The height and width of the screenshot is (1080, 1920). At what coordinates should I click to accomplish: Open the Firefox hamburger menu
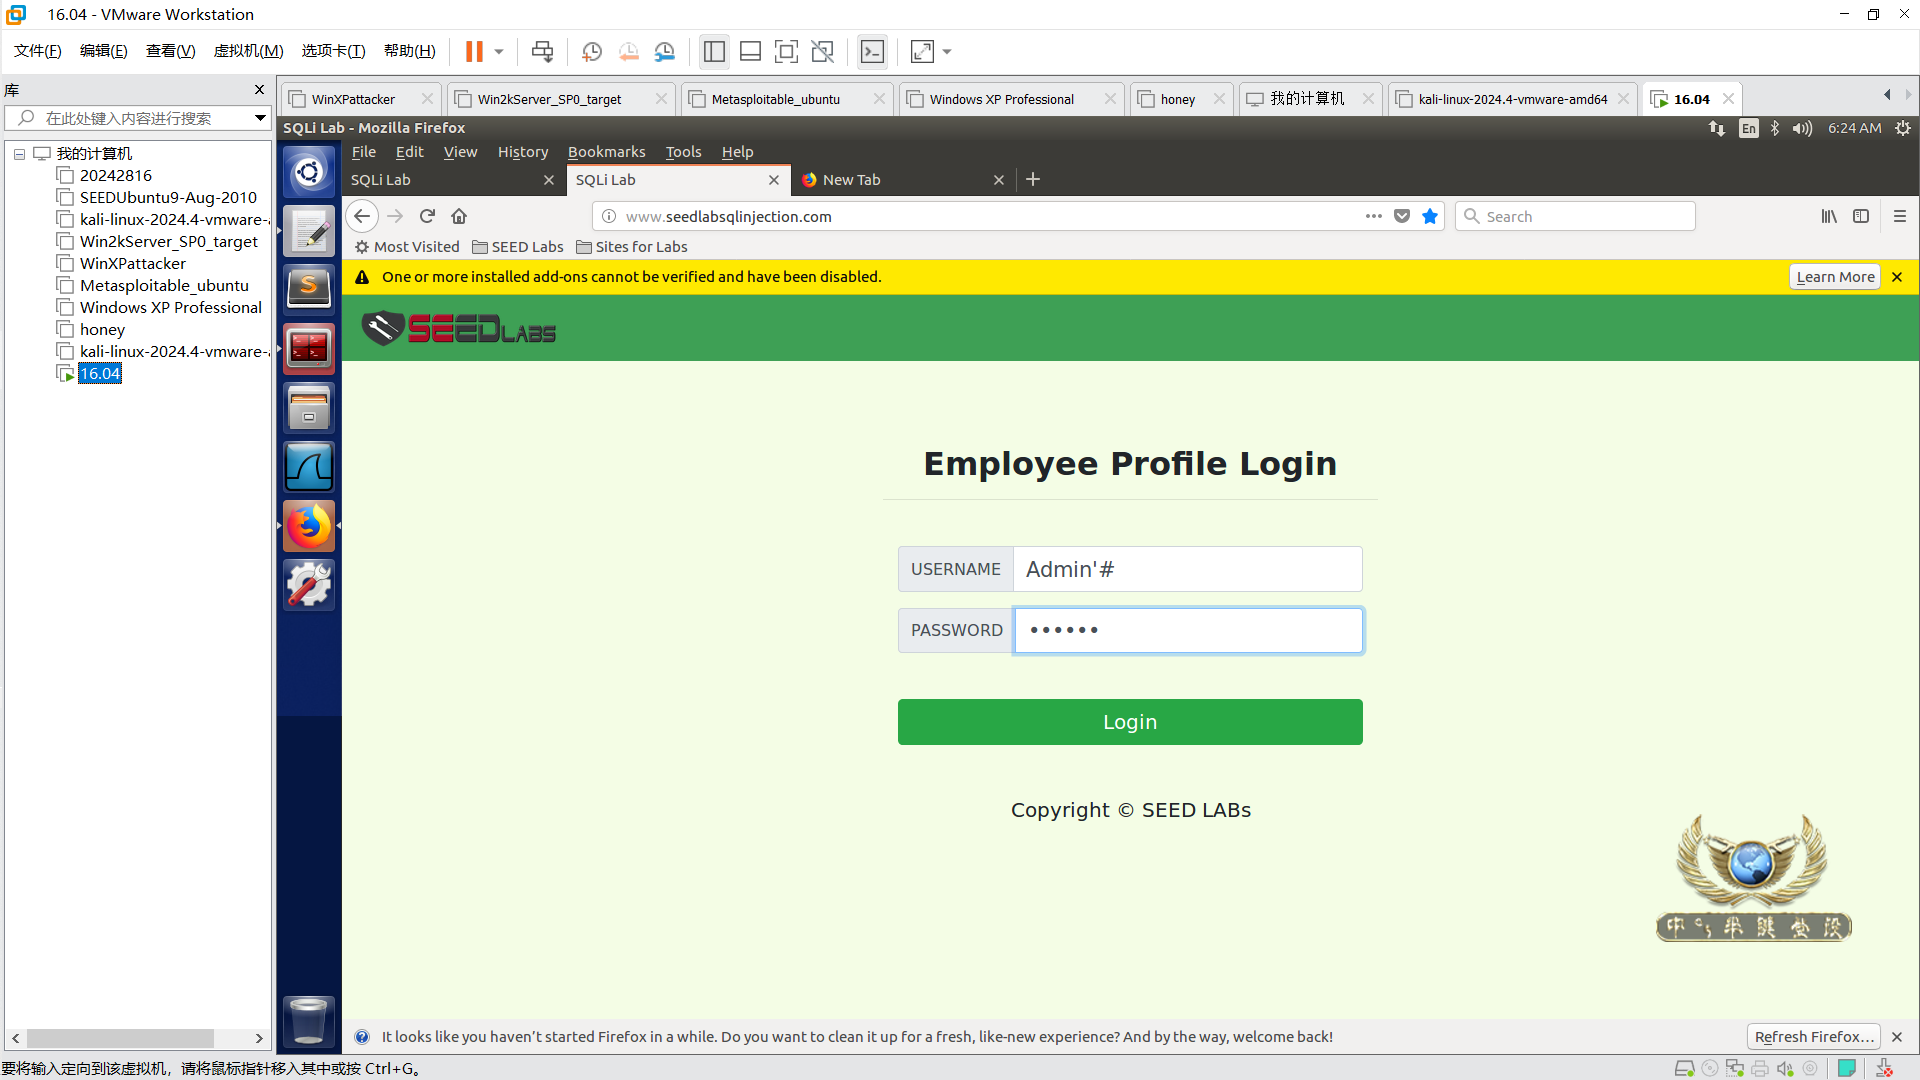point(1900,216)
